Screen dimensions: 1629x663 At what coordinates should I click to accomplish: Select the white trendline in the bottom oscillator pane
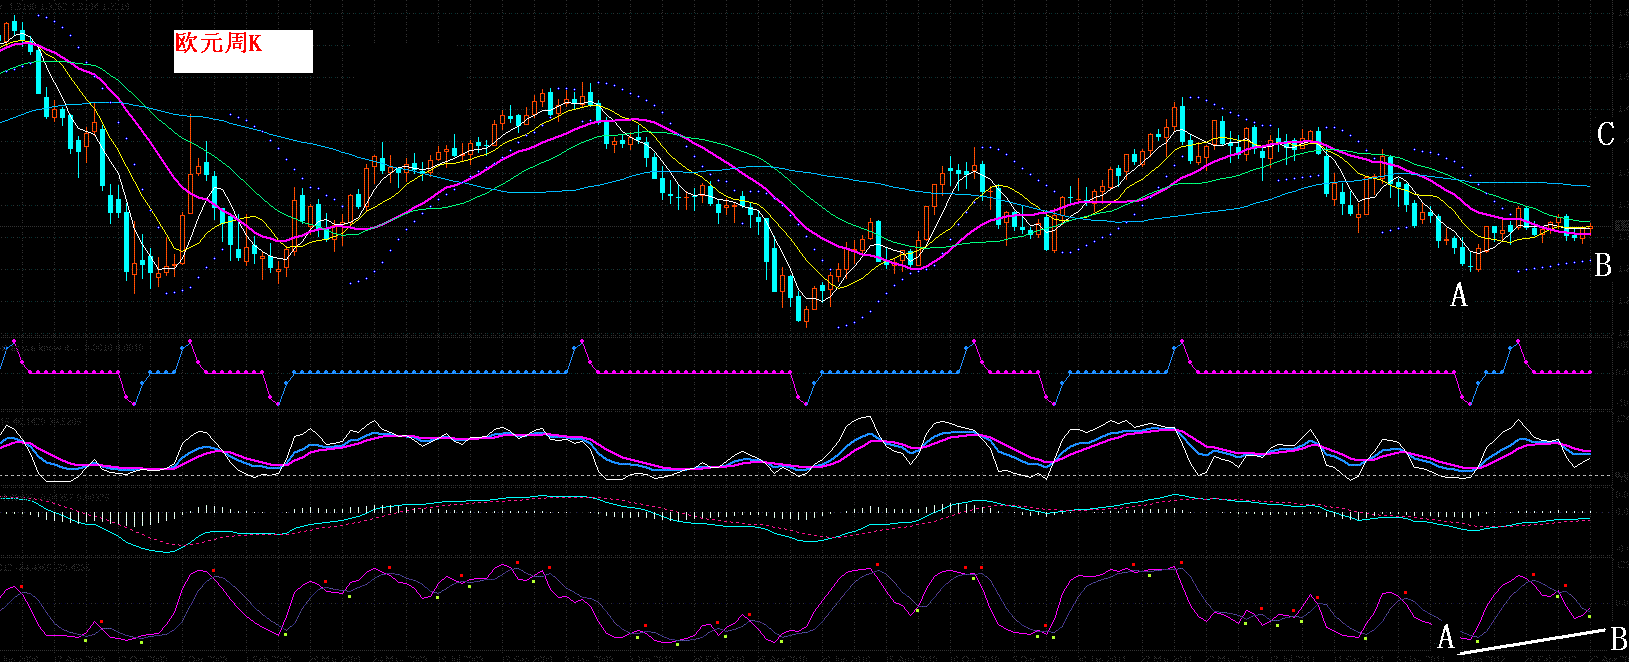1531,641
